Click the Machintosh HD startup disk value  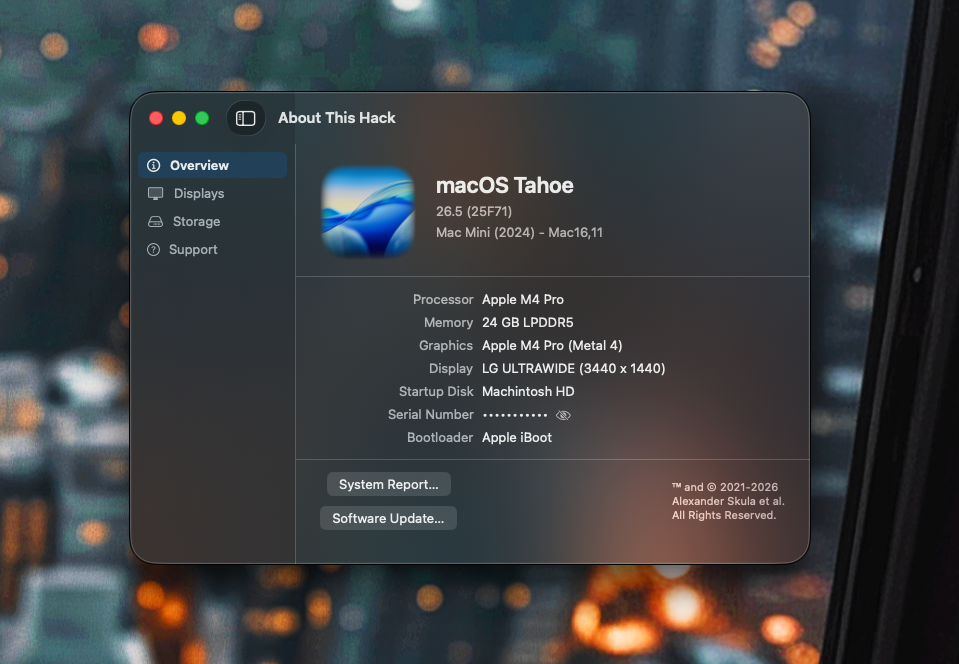pyautogui.click(x=528, y=391)
